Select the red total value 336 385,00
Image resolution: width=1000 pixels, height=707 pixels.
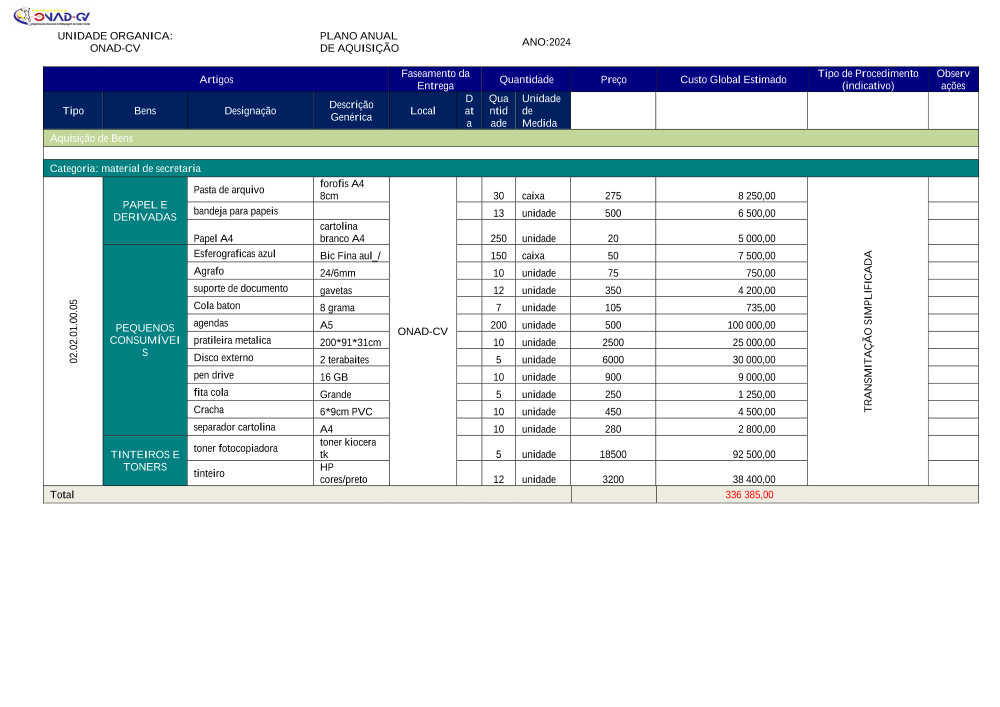click(749, 495)
